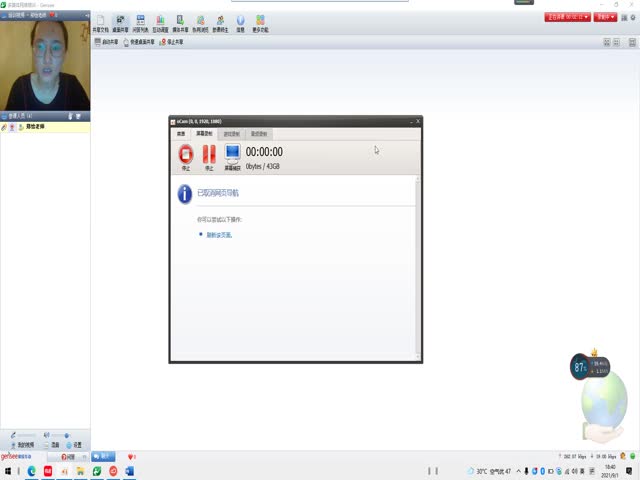
Task: Click the Refresh page (刷新该页面) link
Action: click(220, 235)
